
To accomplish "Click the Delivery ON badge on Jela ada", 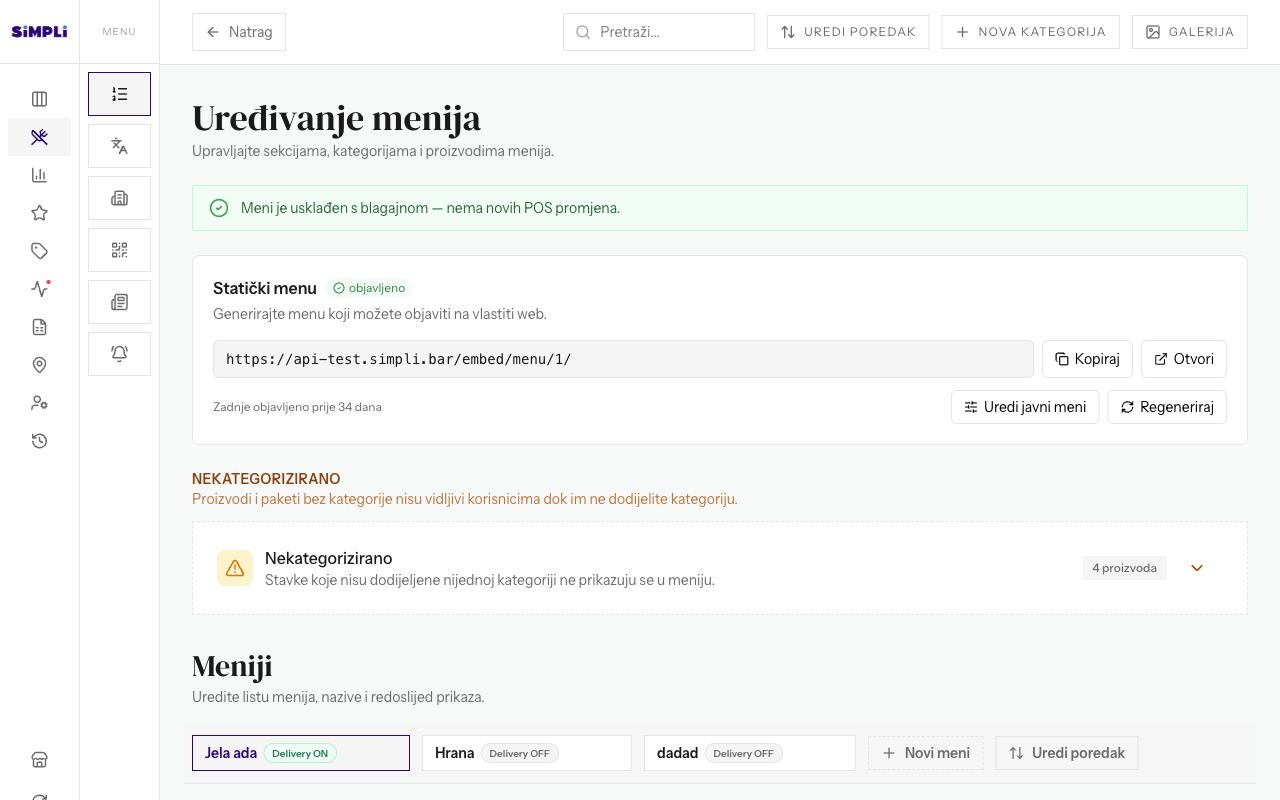I will pos(300,753).
